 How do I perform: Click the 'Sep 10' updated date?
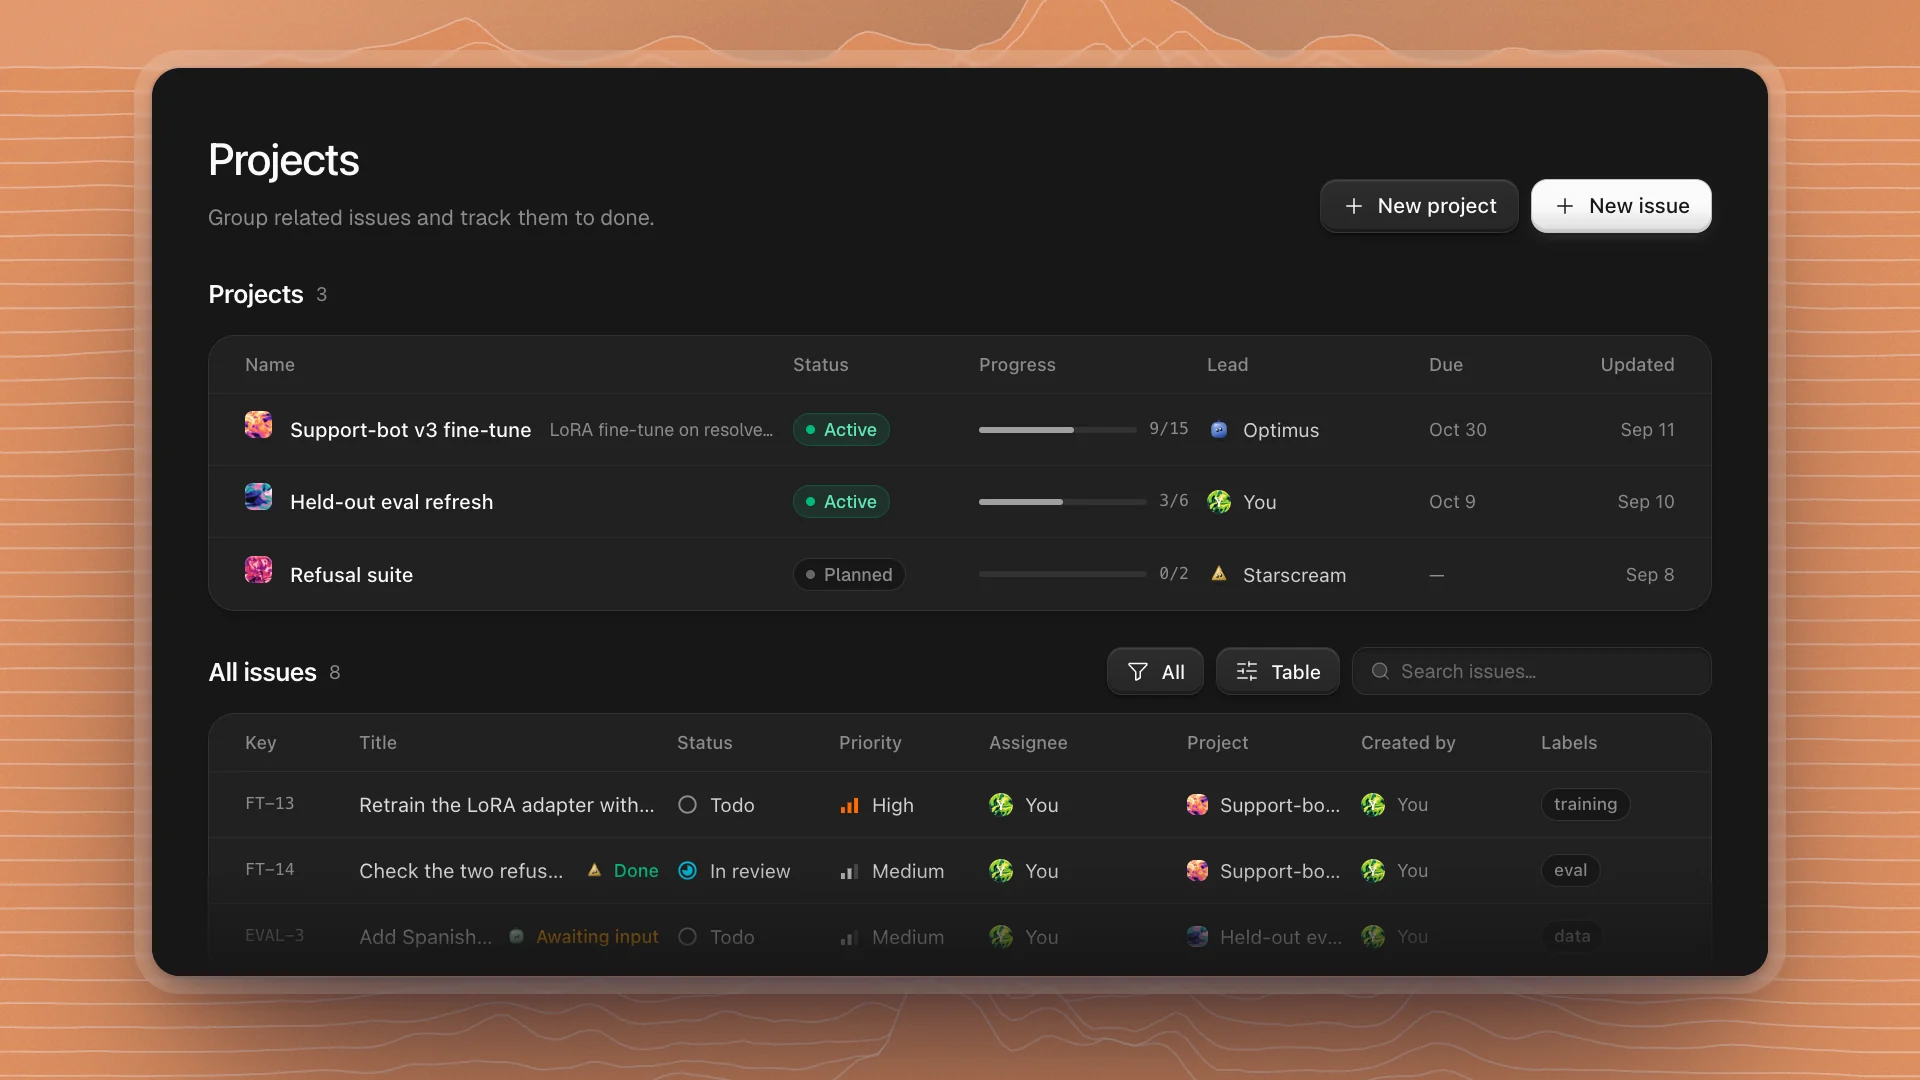click(1645, 502)
